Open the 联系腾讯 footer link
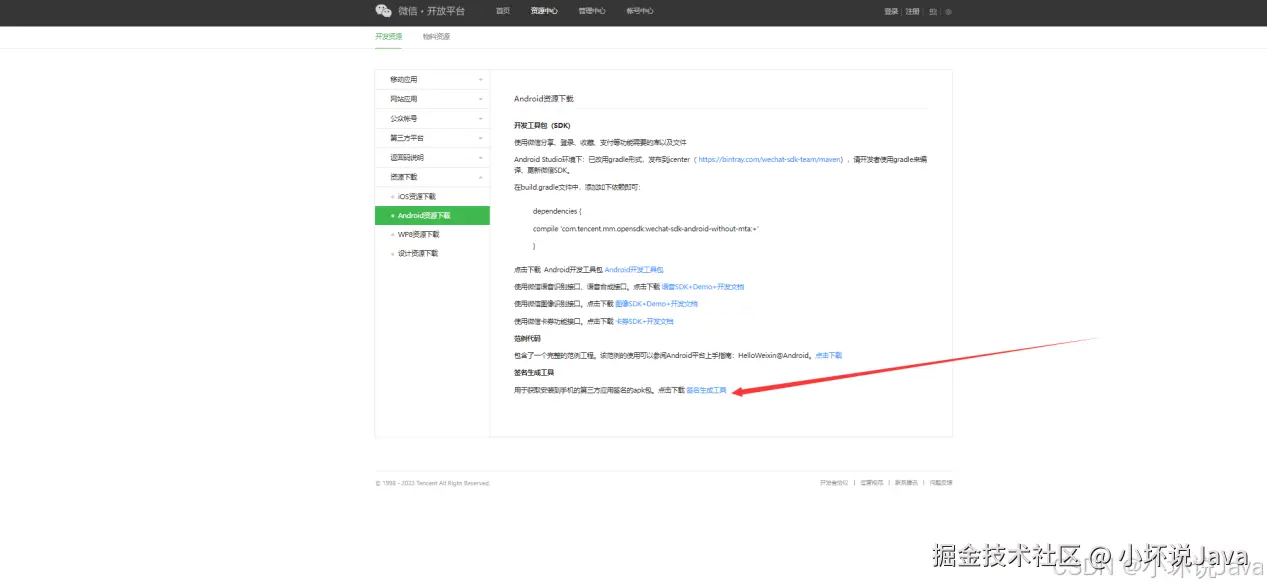 [906, 482]
